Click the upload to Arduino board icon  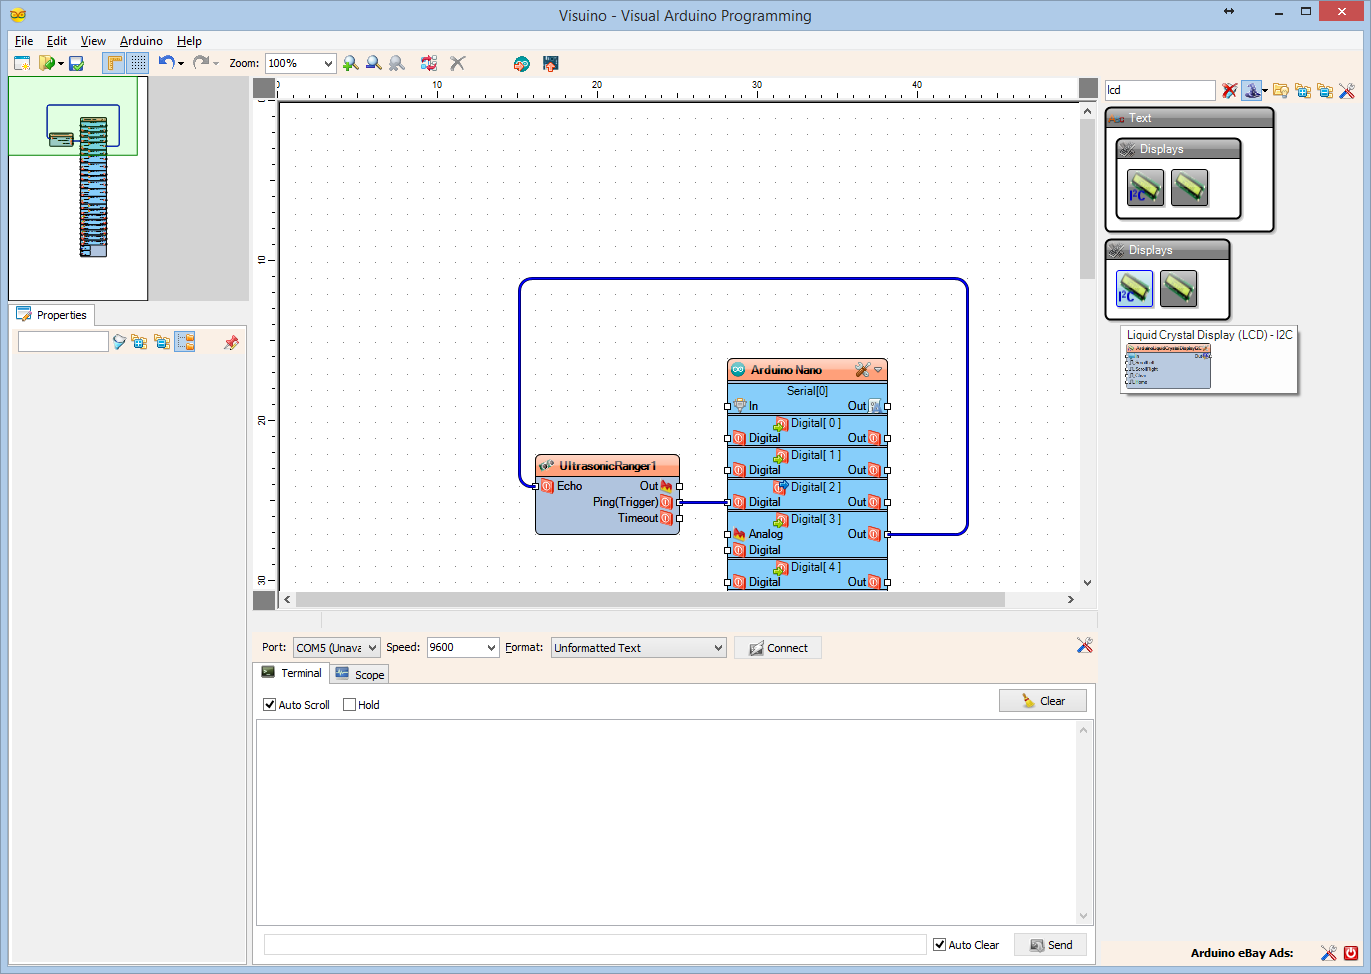(550, 63)
